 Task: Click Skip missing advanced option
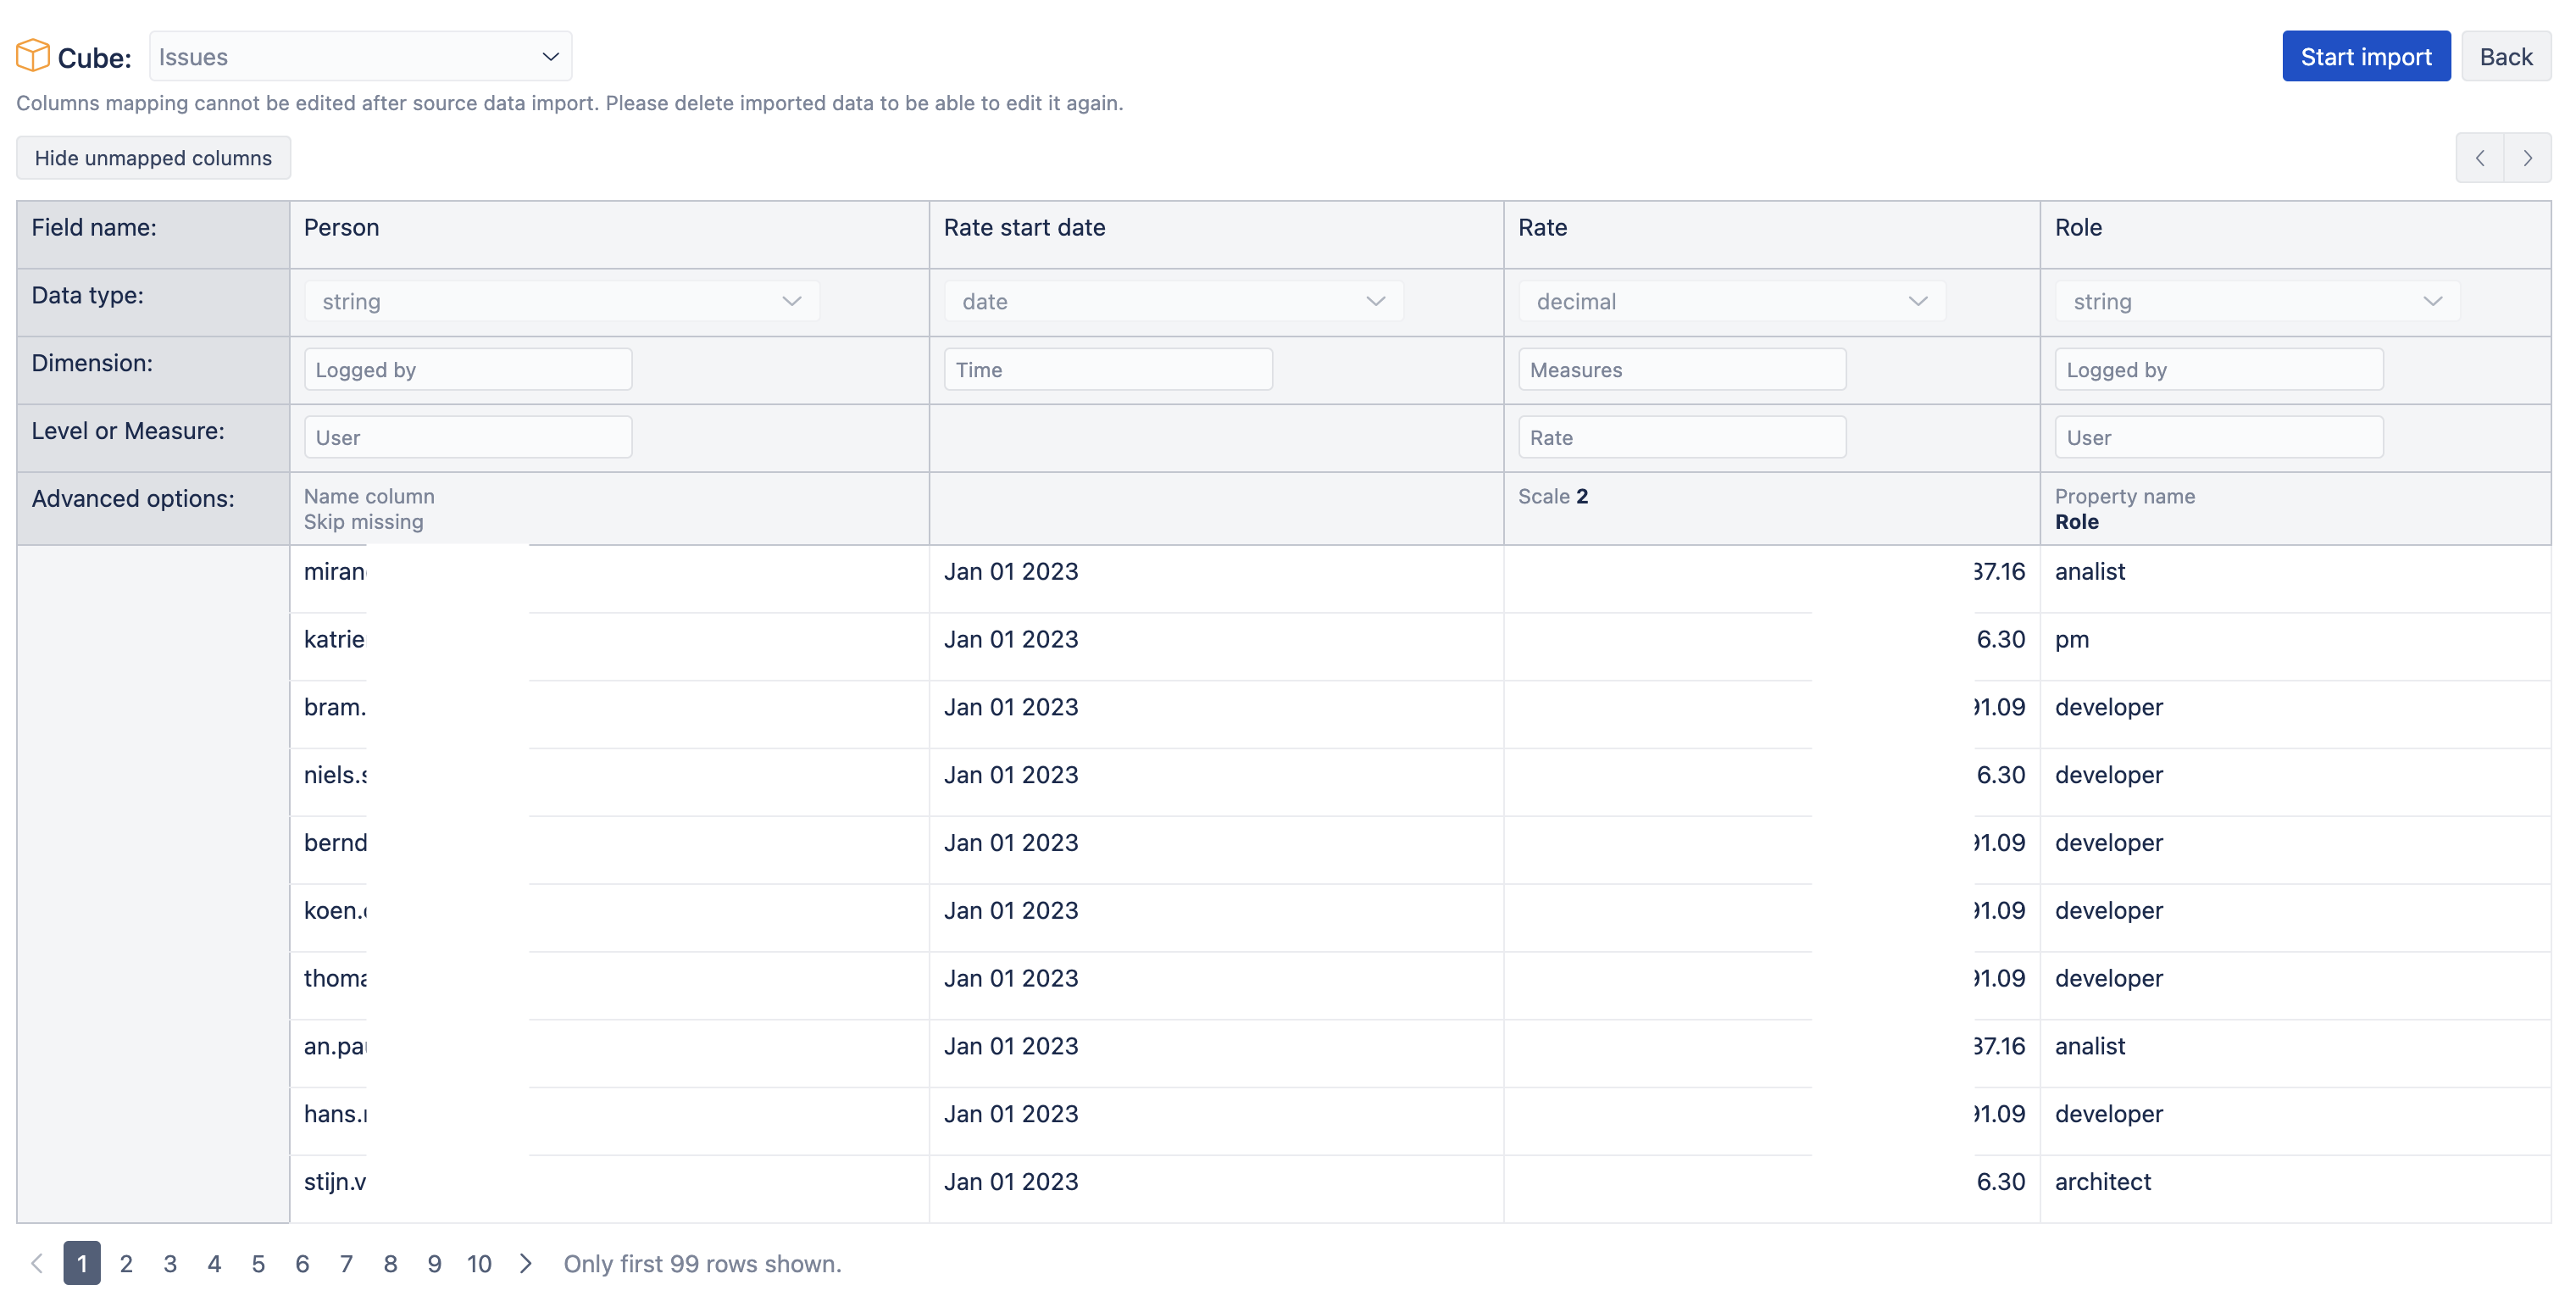[363, 522]
